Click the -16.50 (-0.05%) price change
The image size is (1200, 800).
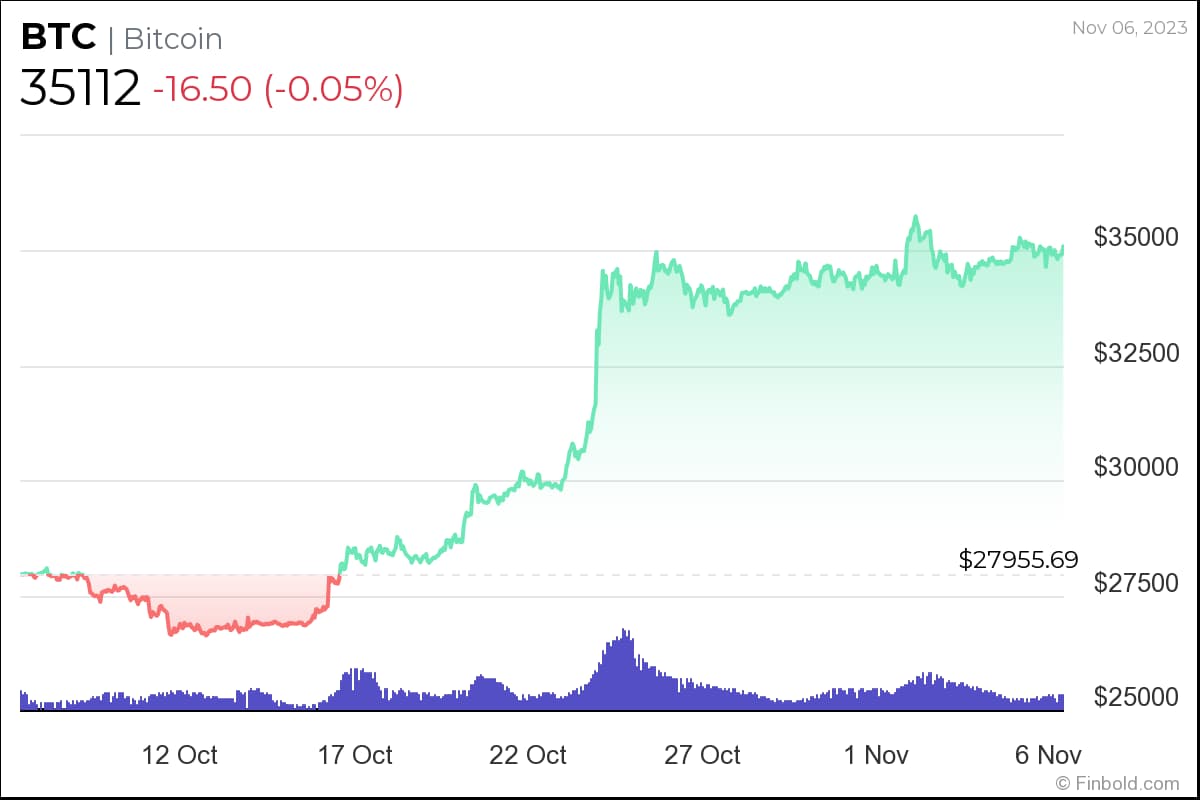pos(278,89)
